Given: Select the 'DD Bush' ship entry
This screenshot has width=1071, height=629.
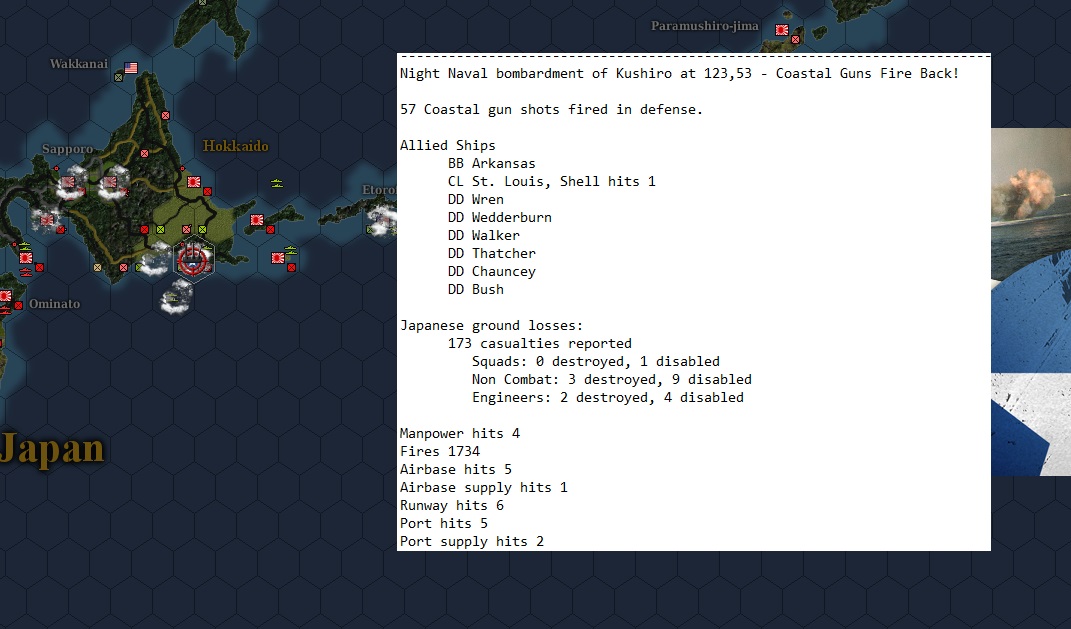Looking at the screenshot, I should [x=475, y=289].
